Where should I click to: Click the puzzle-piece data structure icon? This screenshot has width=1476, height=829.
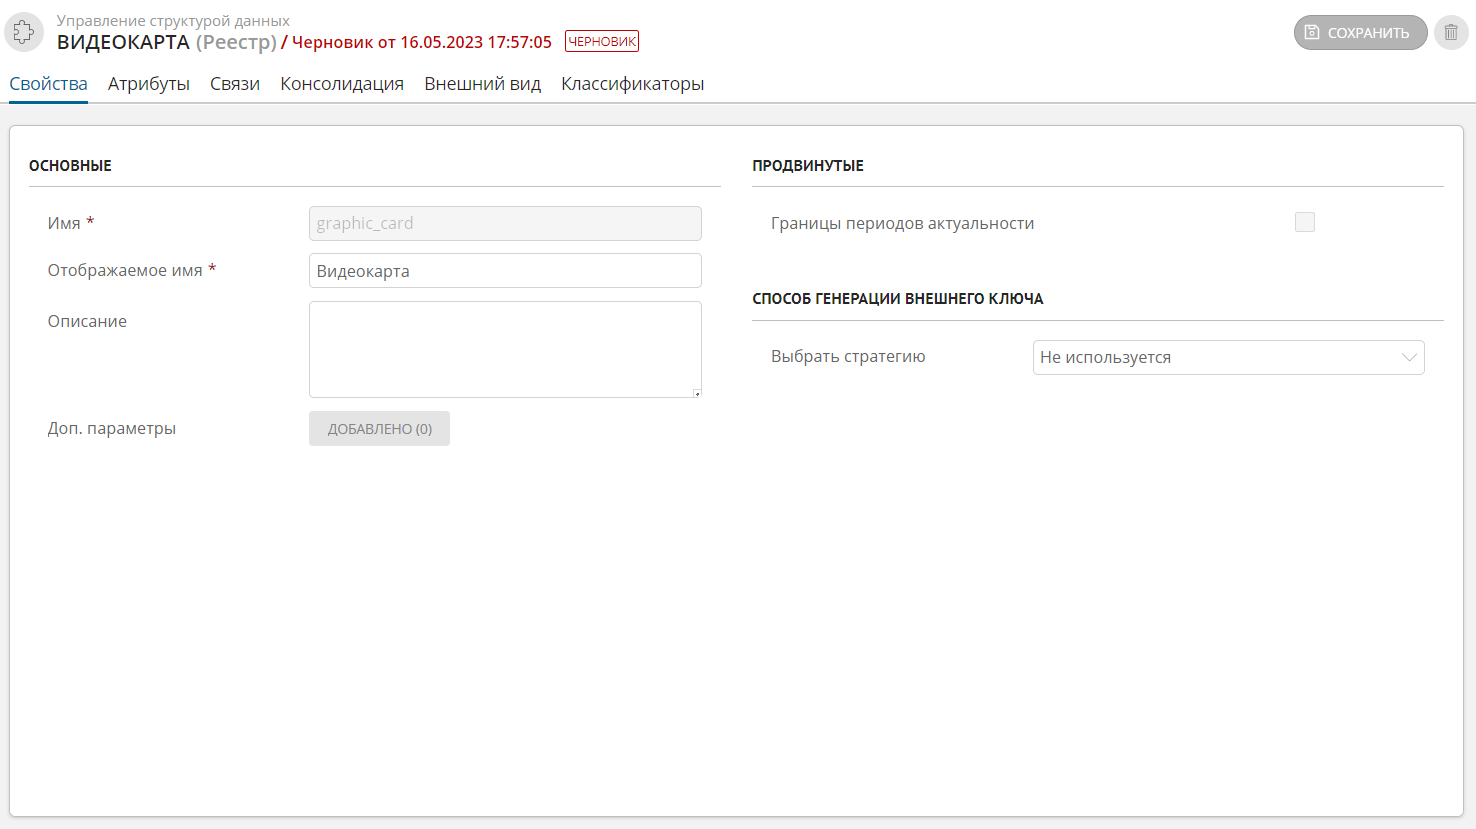coord(24,32)
